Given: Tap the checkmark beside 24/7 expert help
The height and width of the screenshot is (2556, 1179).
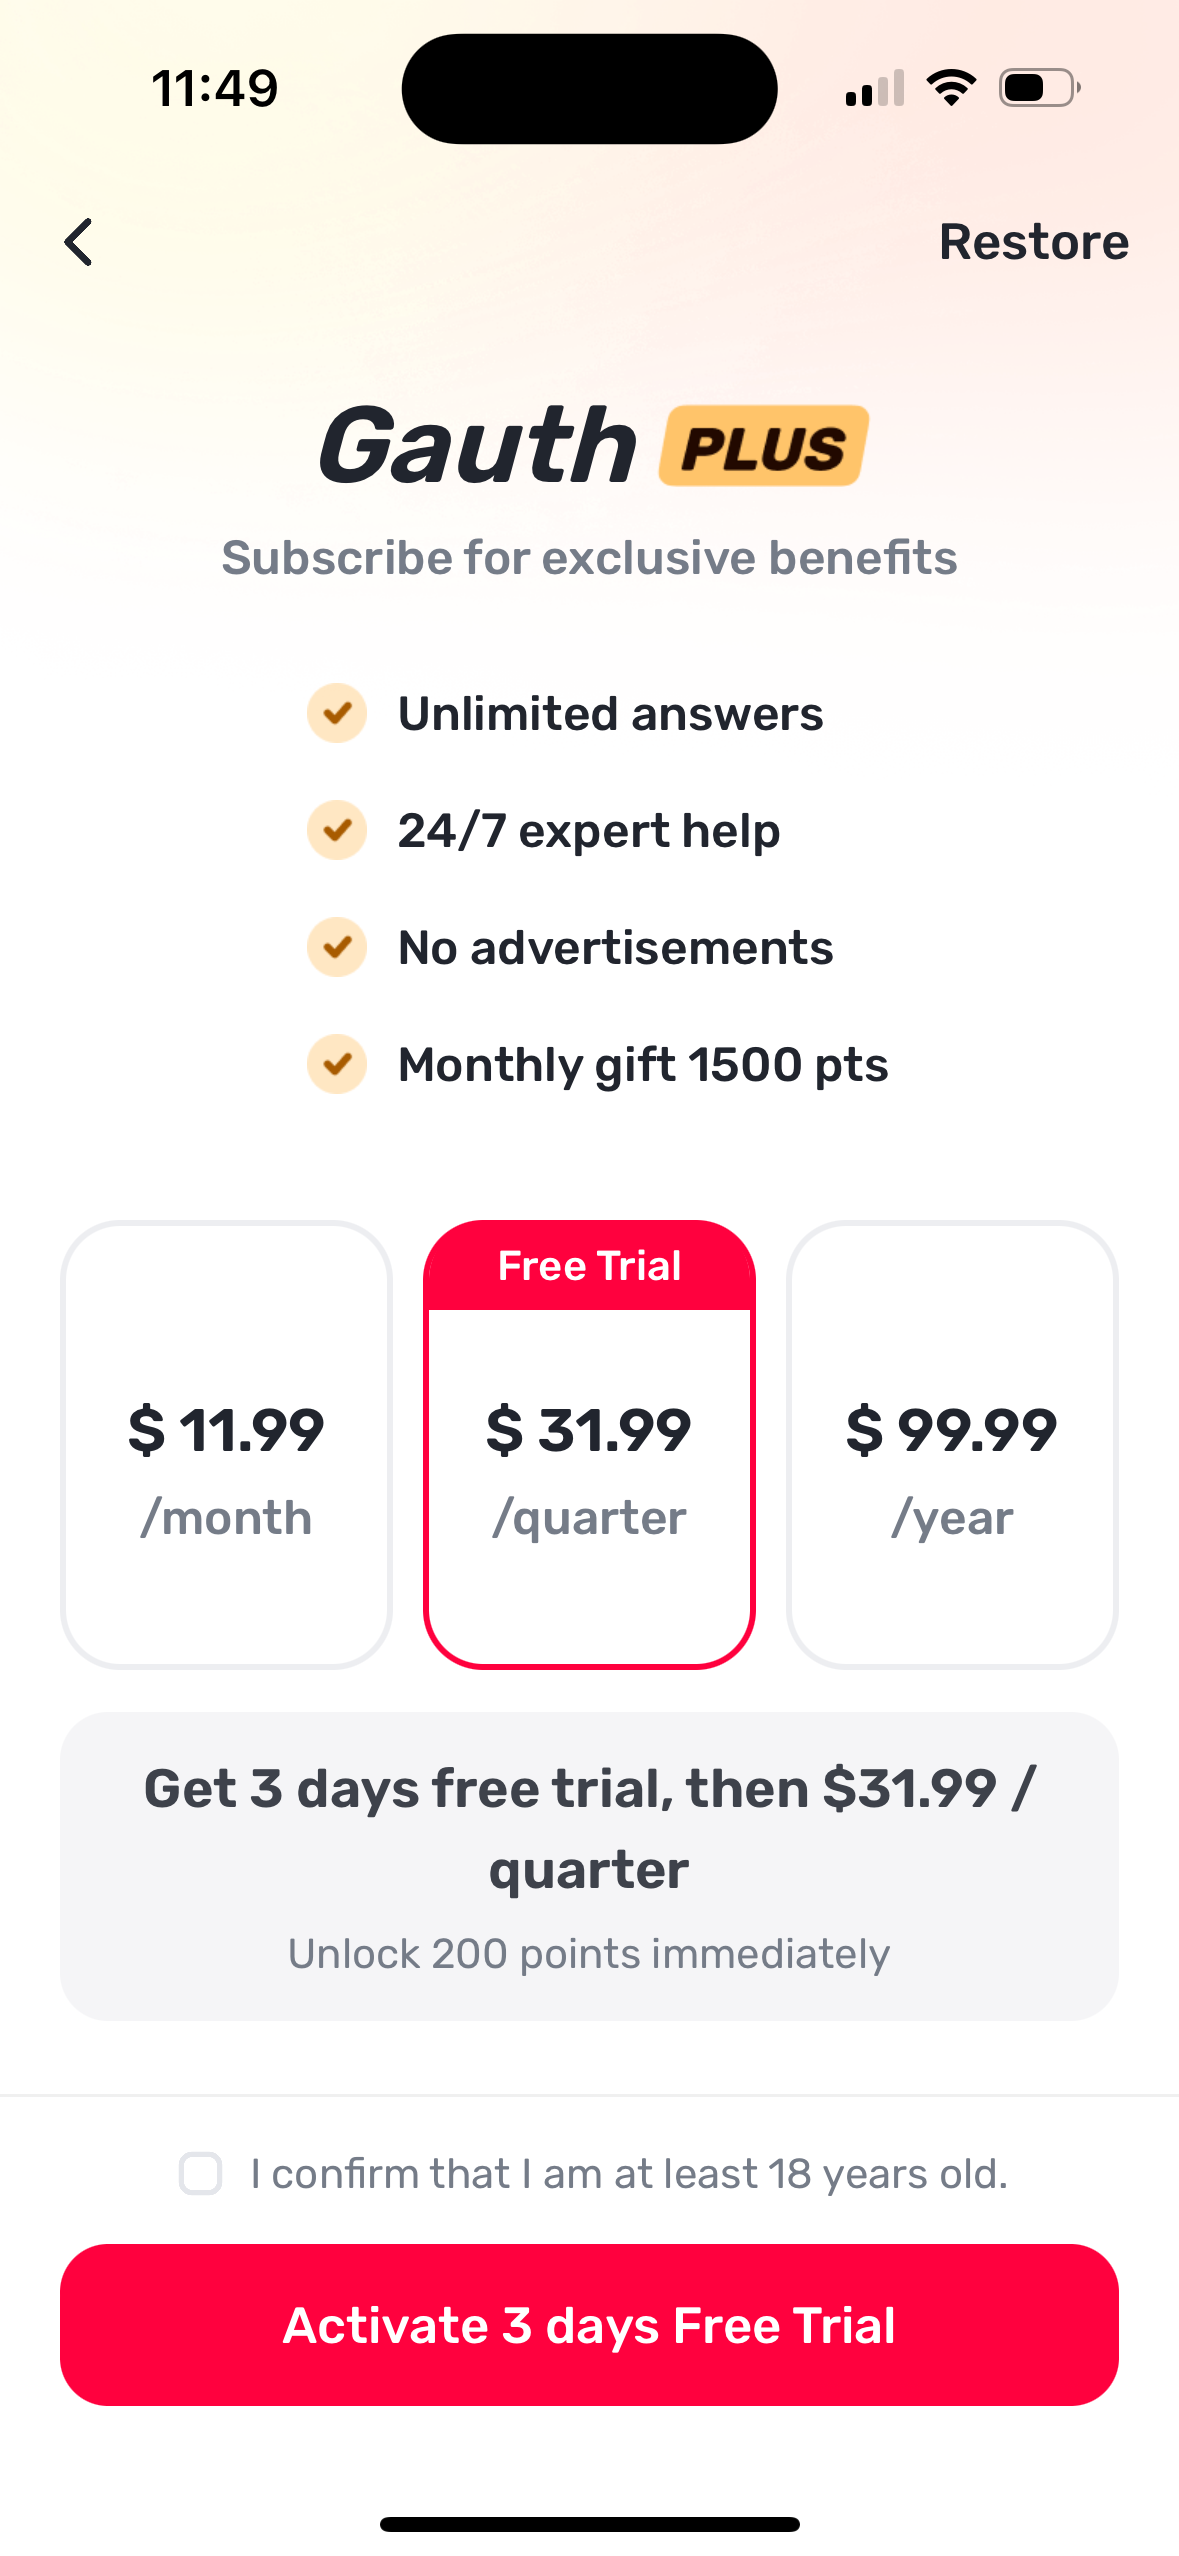Looking at the screenshot, I should point(337,831).
